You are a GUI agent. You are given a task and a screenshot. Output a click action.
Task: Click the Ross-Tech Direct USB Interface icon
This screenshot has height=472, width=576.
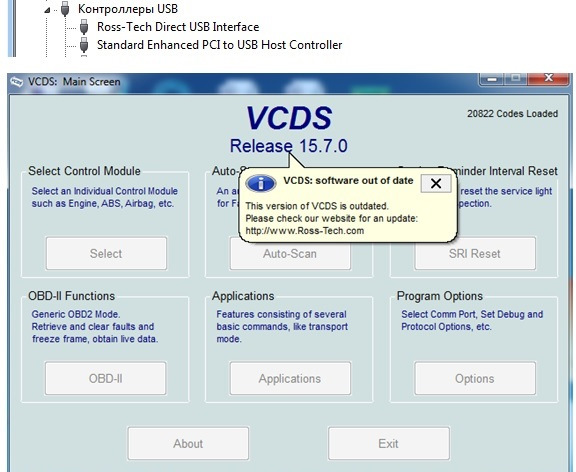84,27
